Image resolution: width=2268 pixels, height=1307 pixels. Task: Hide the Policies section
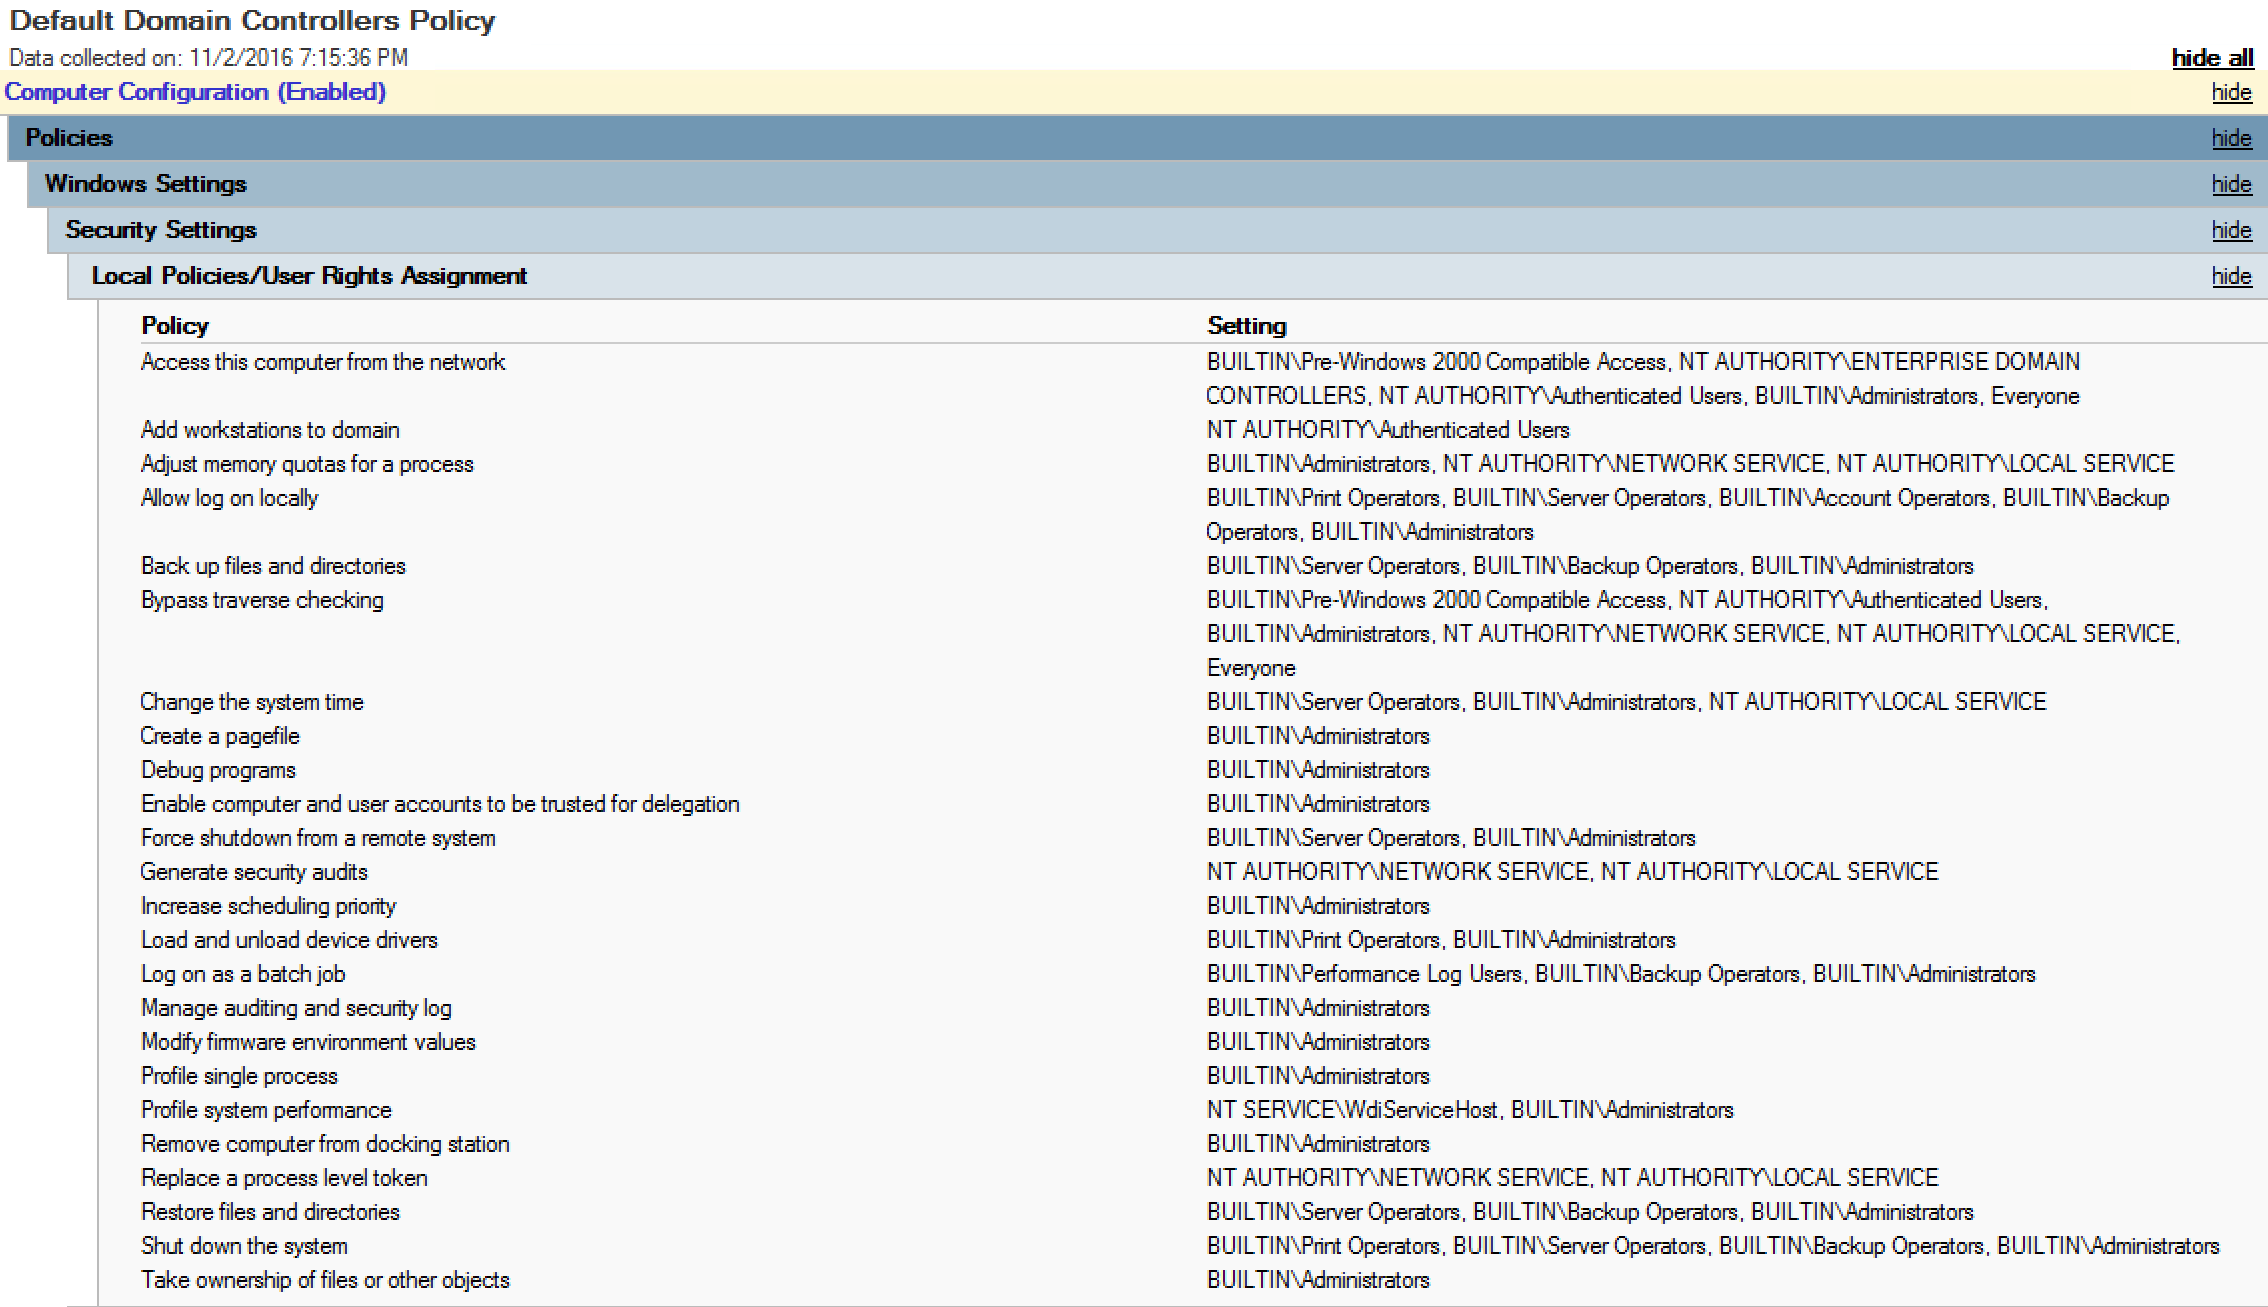2230,138
